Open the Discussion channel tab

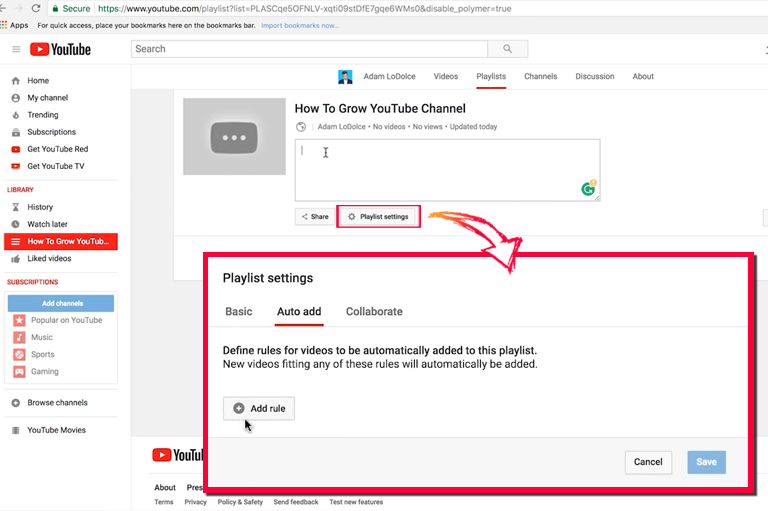(595, 76)
